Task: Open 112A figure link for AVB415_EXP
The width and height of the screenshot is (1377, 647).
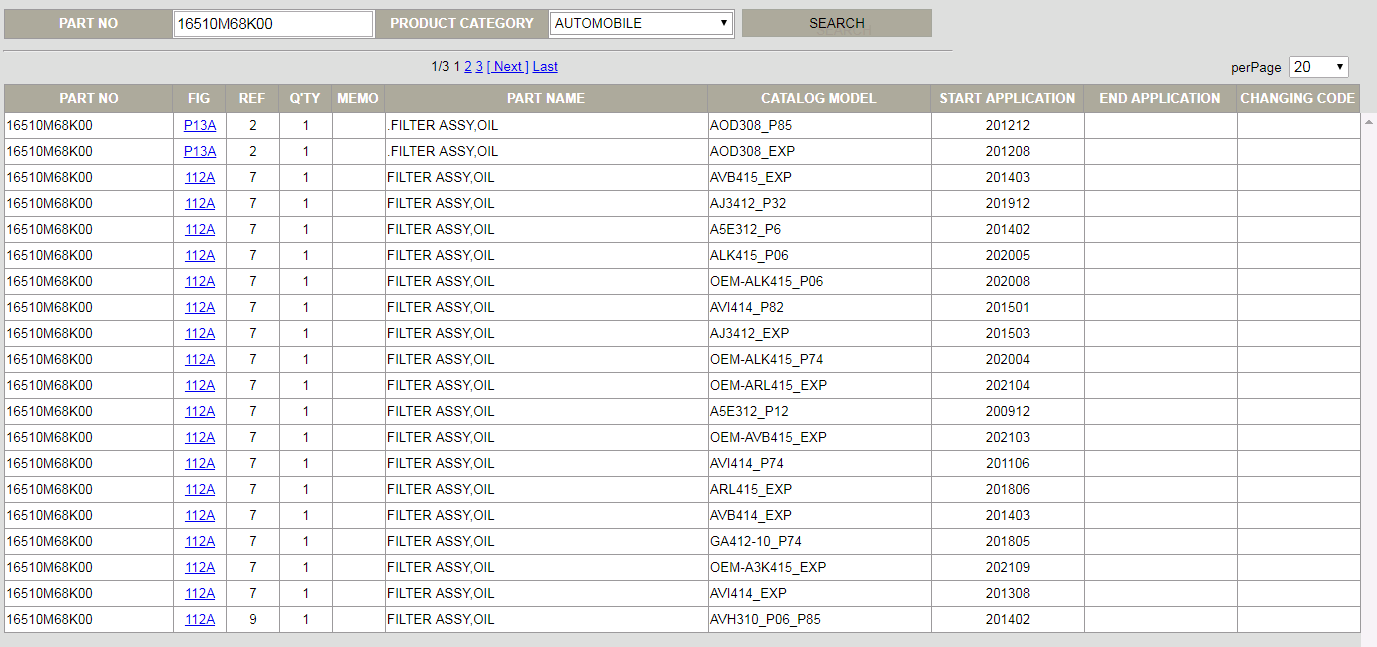Action: point(200,178)
